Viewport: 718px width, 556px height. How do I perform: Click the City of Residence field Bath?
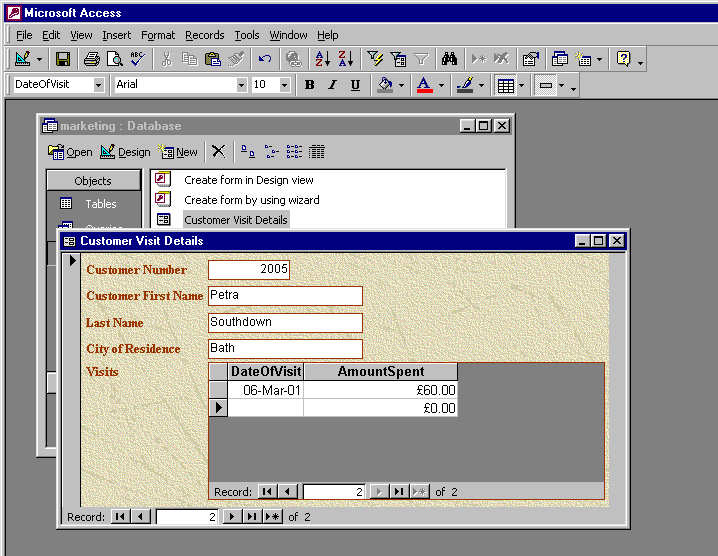[x=285, y=349]
